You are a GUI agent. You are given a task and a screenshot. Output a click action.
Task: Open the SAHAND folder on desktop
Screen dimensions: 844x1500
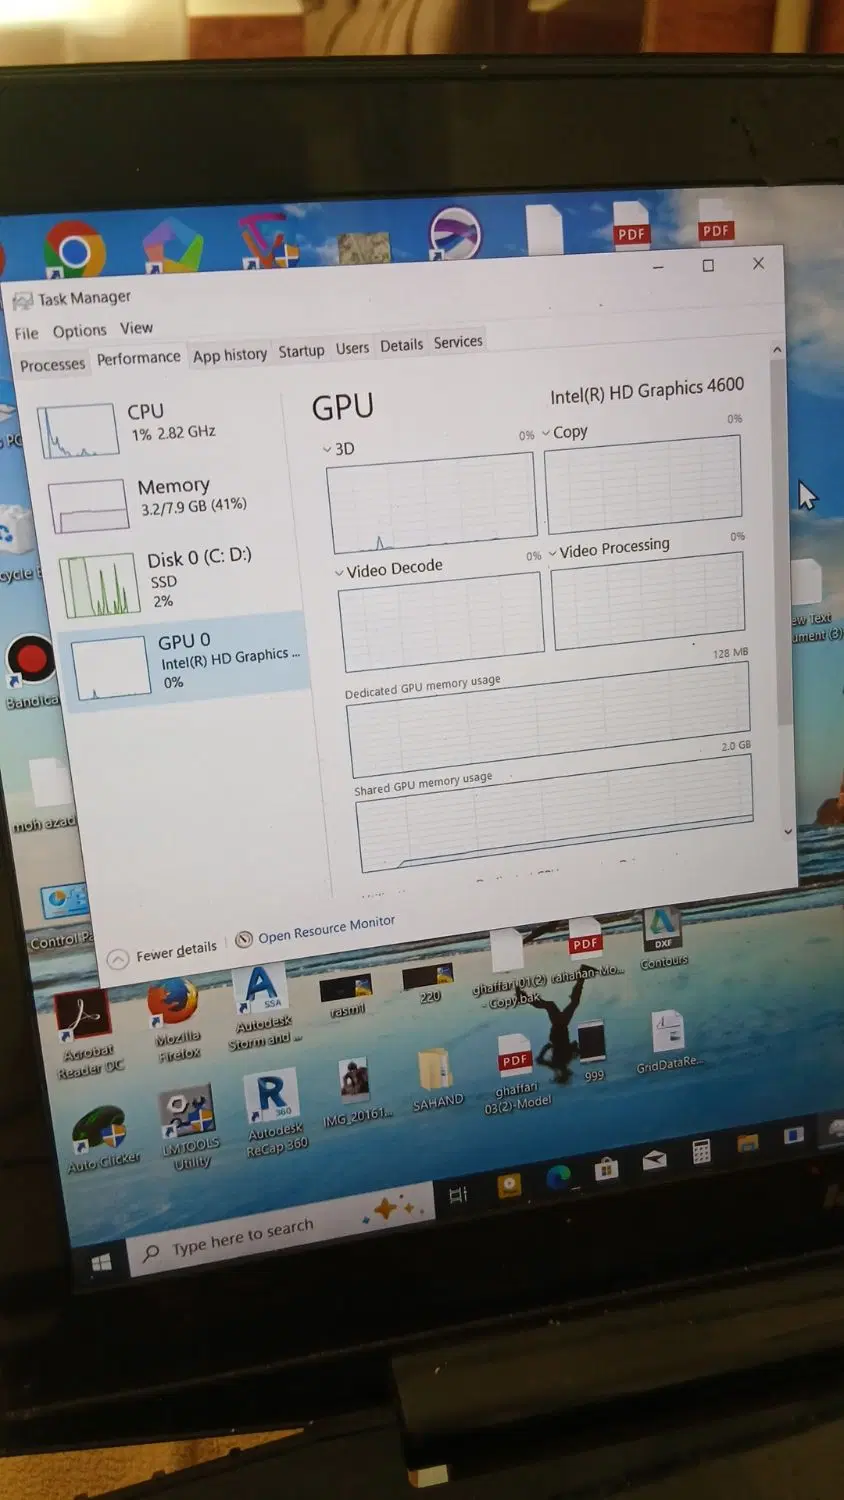(437, 1080)
